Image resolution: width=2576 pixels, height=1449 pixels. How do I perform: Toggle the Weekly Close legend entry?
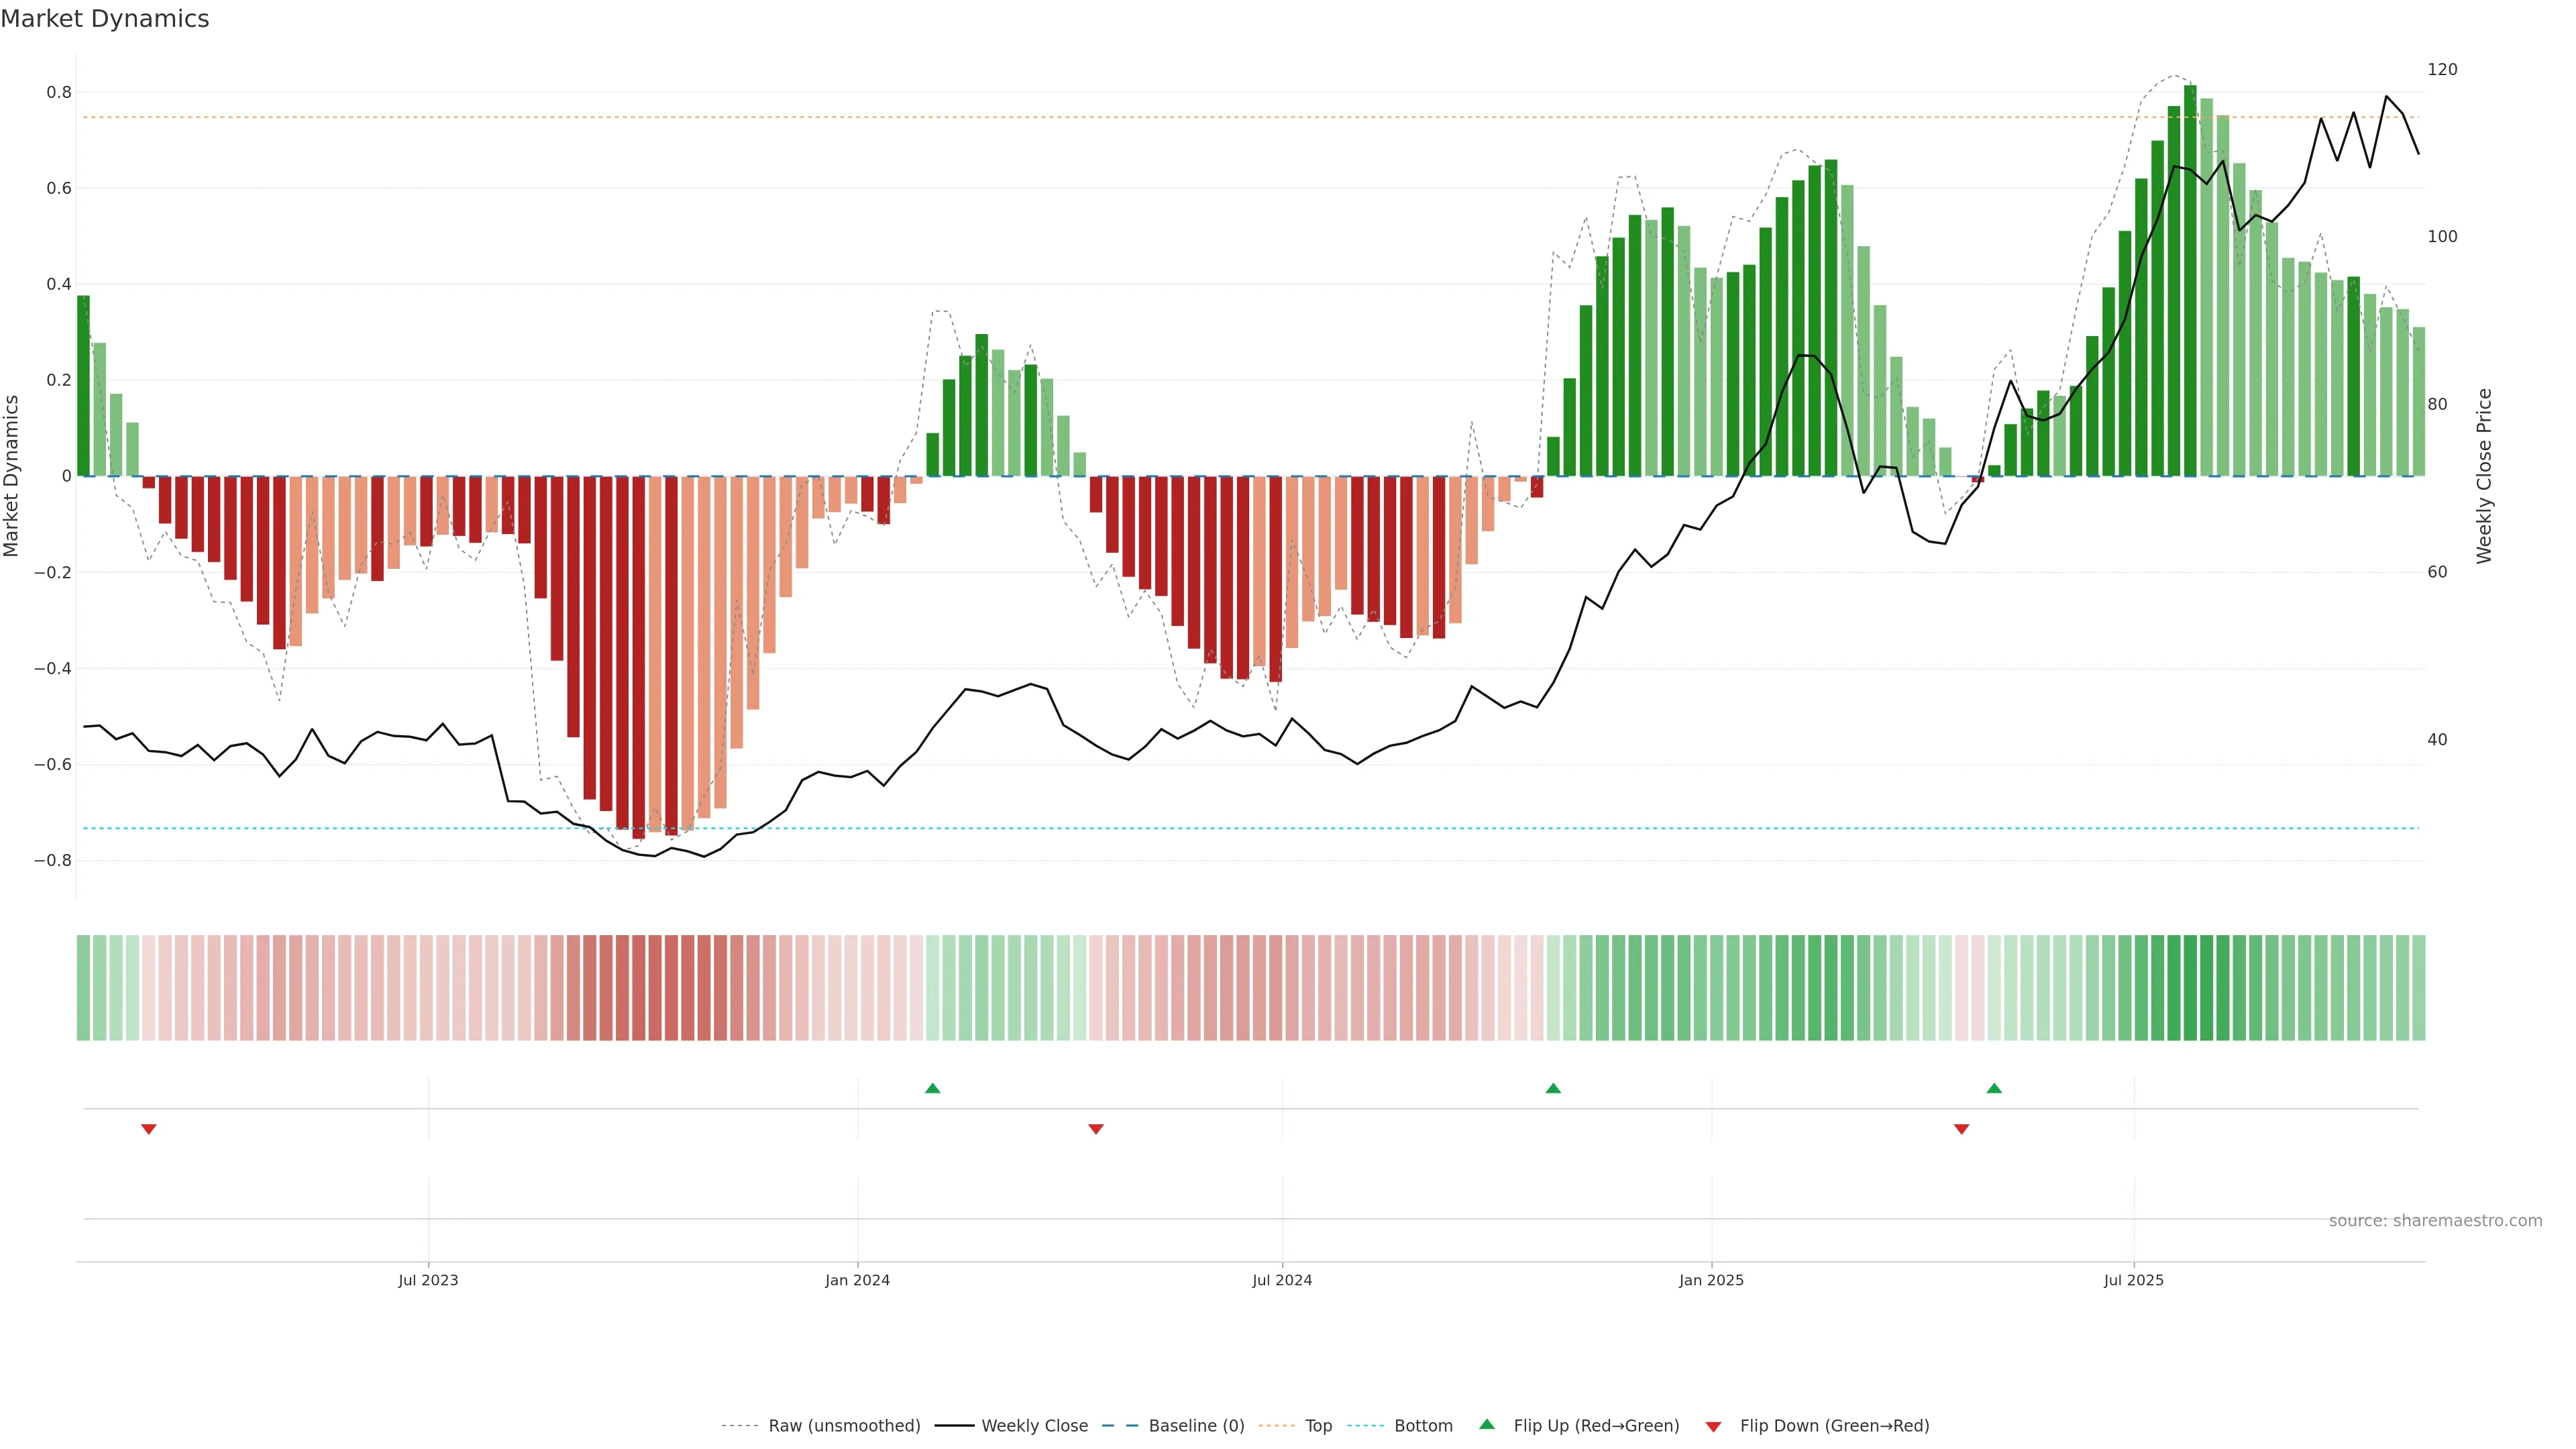pos(1034,1426)
